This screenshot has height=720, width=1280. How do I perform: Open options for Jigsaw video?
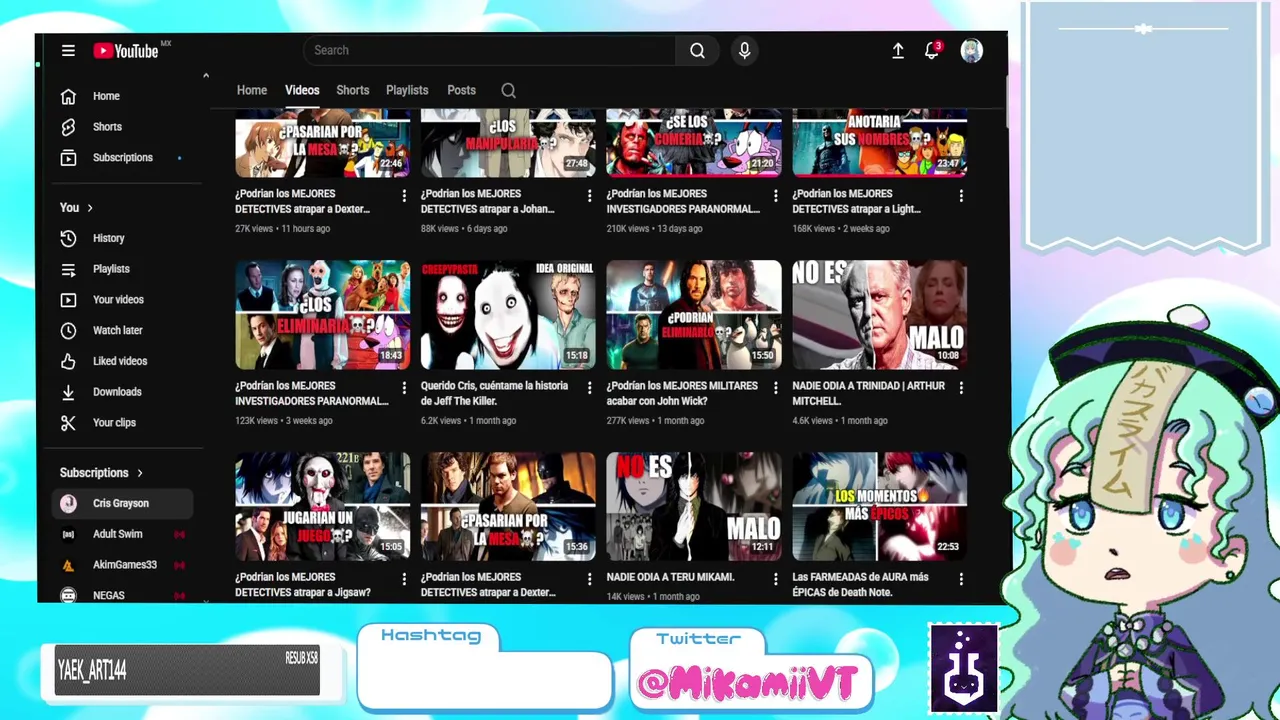[404, 579]
